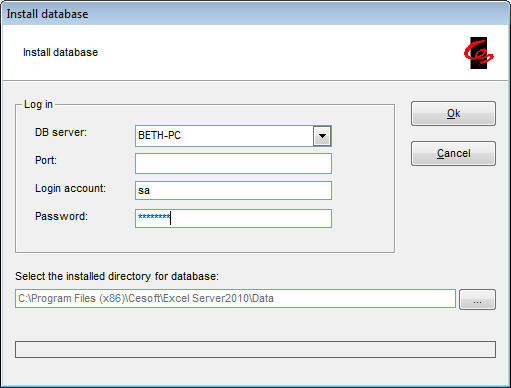Click the 'Password:' label
Viewport: 511px width, 388px height.
point(61,216)
